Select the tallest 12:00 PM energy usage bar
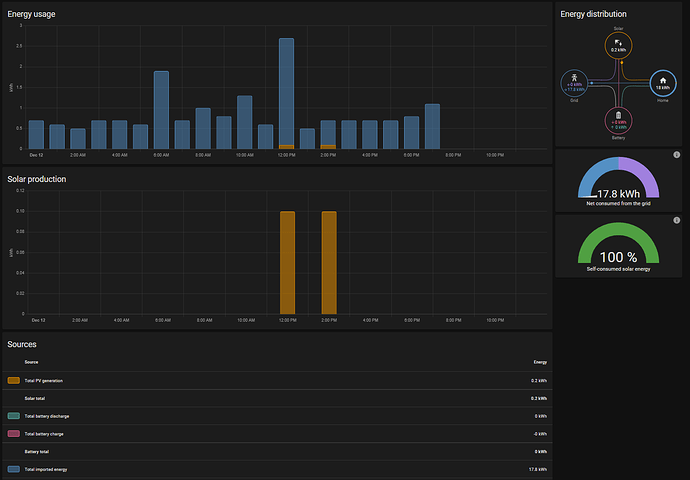This screenshot has height=480, width=690. click(286, 93)
